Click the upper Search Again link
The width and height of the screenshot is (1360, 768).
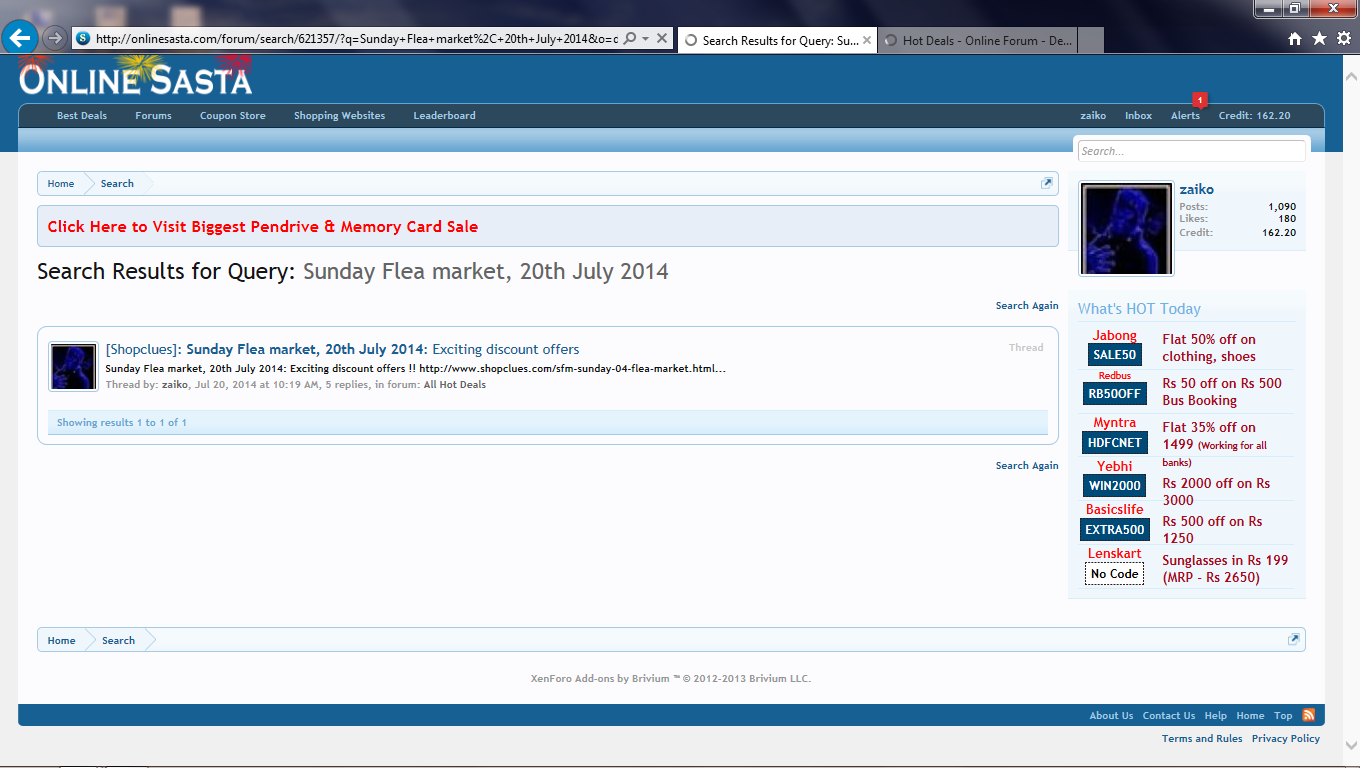pyautogui.click(x=1027, y=306)
